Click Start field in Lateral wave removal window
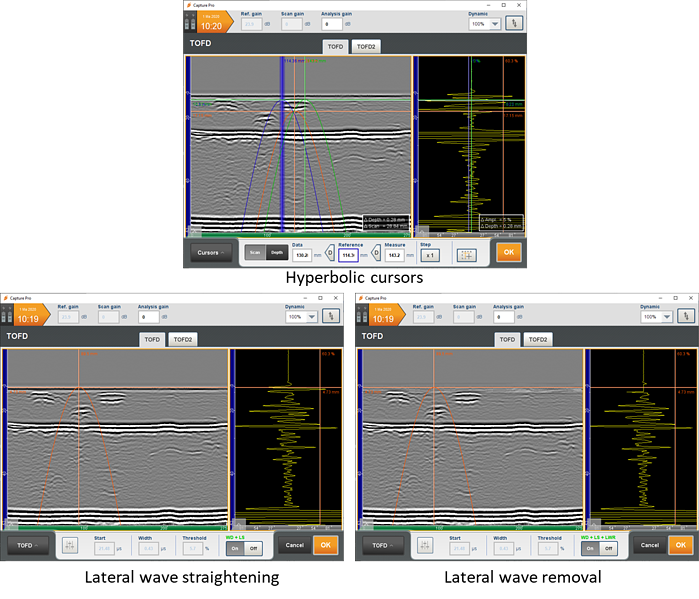Image resolution: width=699 pixels, height=599 pixels. pos(459,548)
